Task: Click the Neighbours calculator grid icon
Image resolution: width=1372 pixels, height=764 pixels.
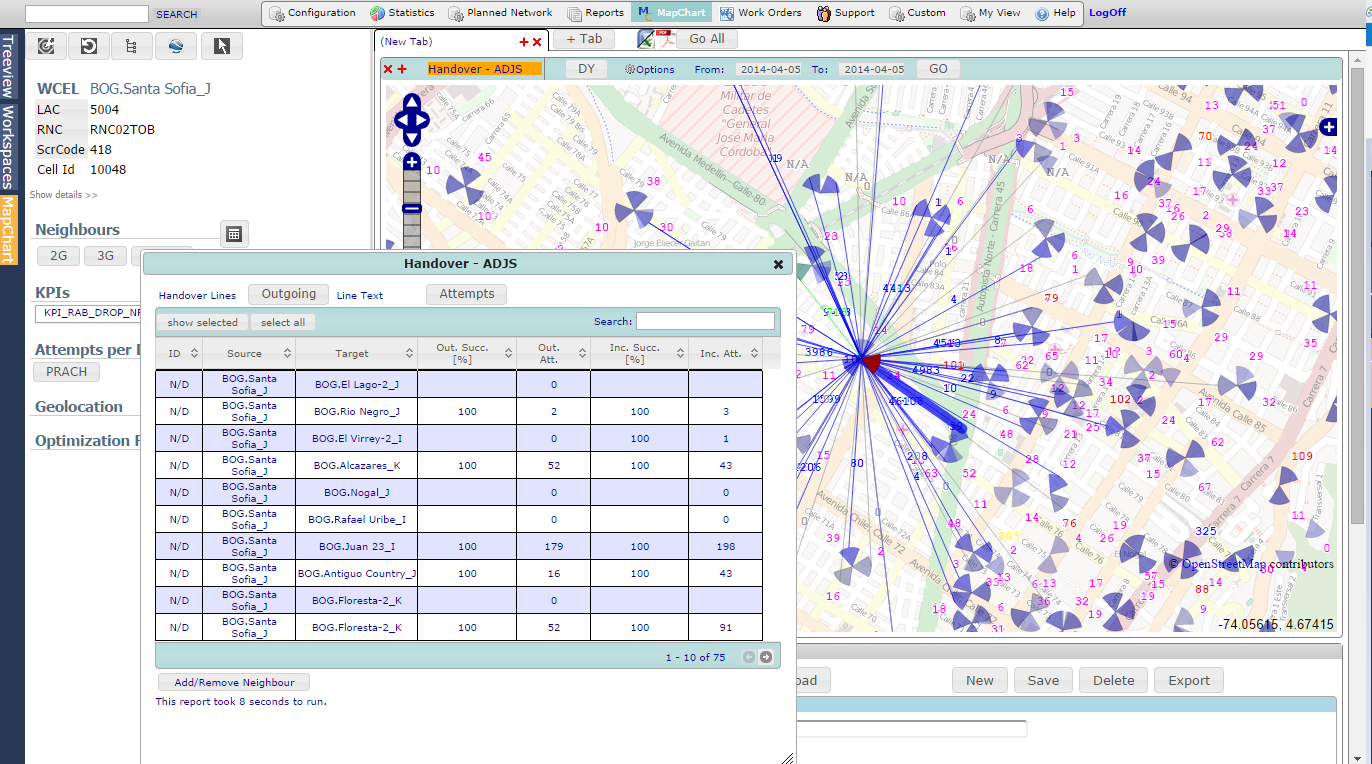Action: (x=233, y=234)
